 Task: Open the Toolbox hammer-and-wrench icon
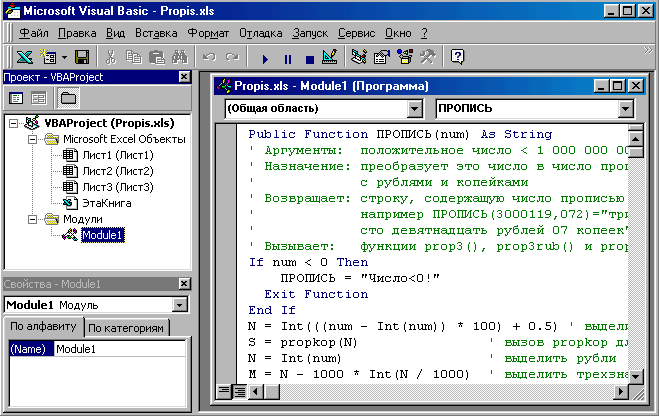coord(427,57)
